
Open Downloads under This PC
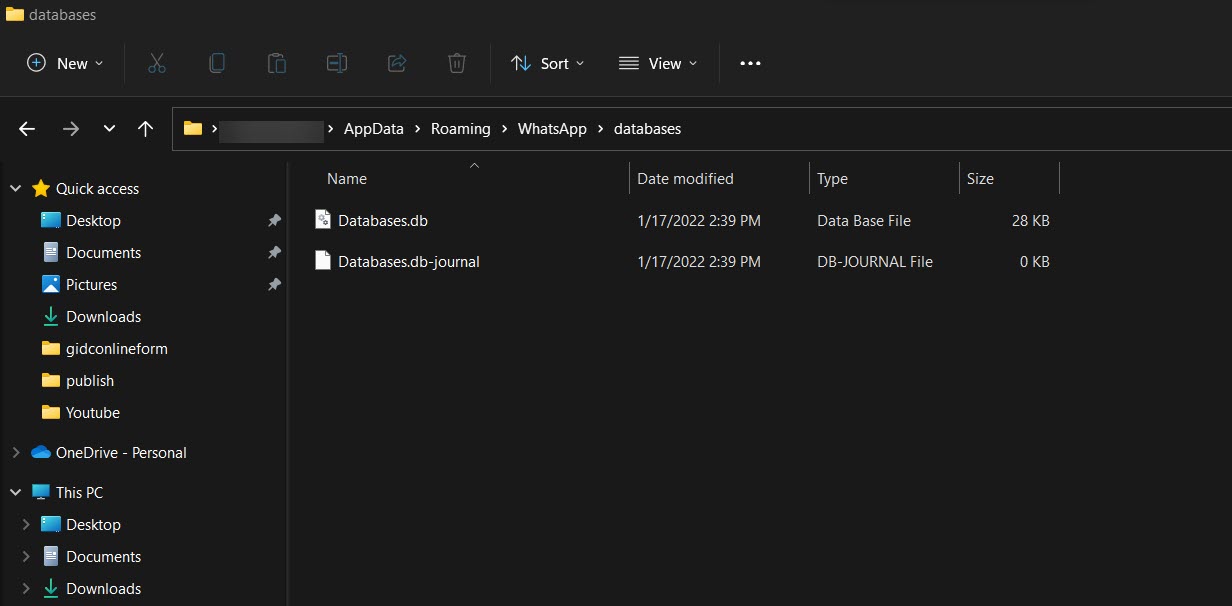[103, 588]
